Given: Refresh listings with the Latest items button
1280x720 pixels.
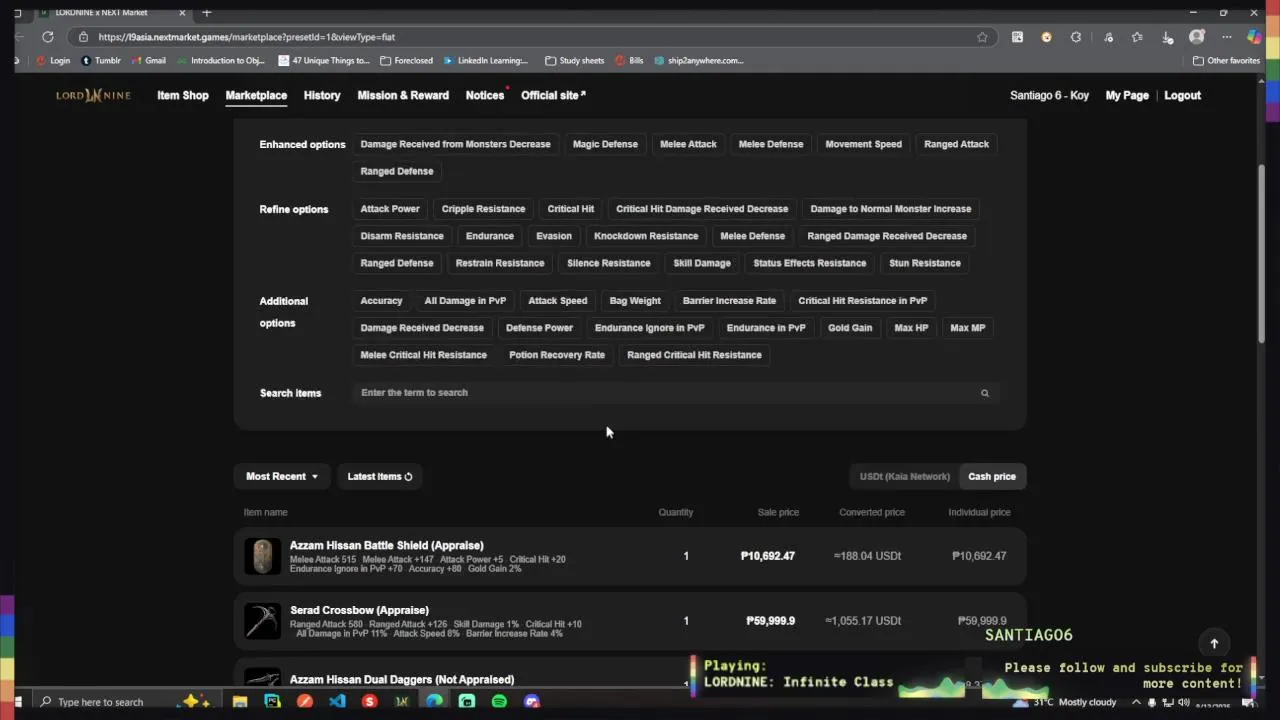Looking at the screenshot, I should point(380,476).
